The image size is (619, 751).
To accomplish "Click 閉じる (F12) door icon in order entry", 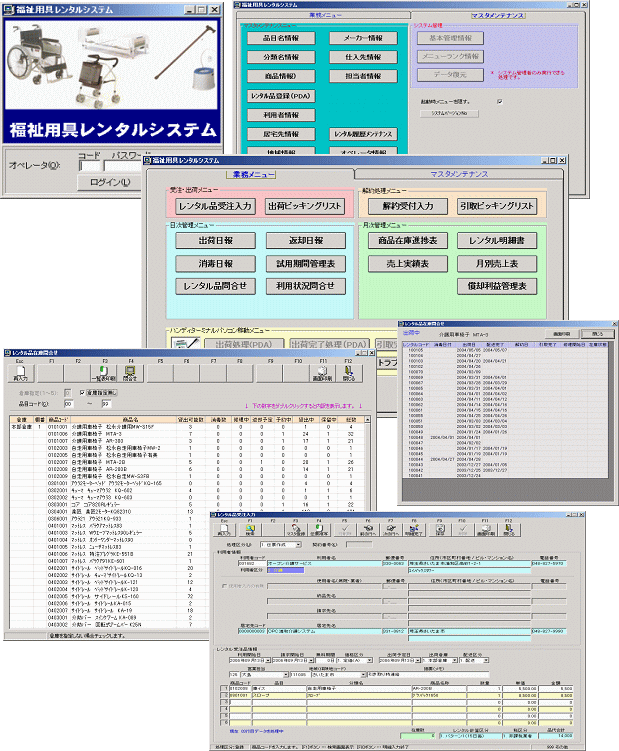I will coord(508,529).
